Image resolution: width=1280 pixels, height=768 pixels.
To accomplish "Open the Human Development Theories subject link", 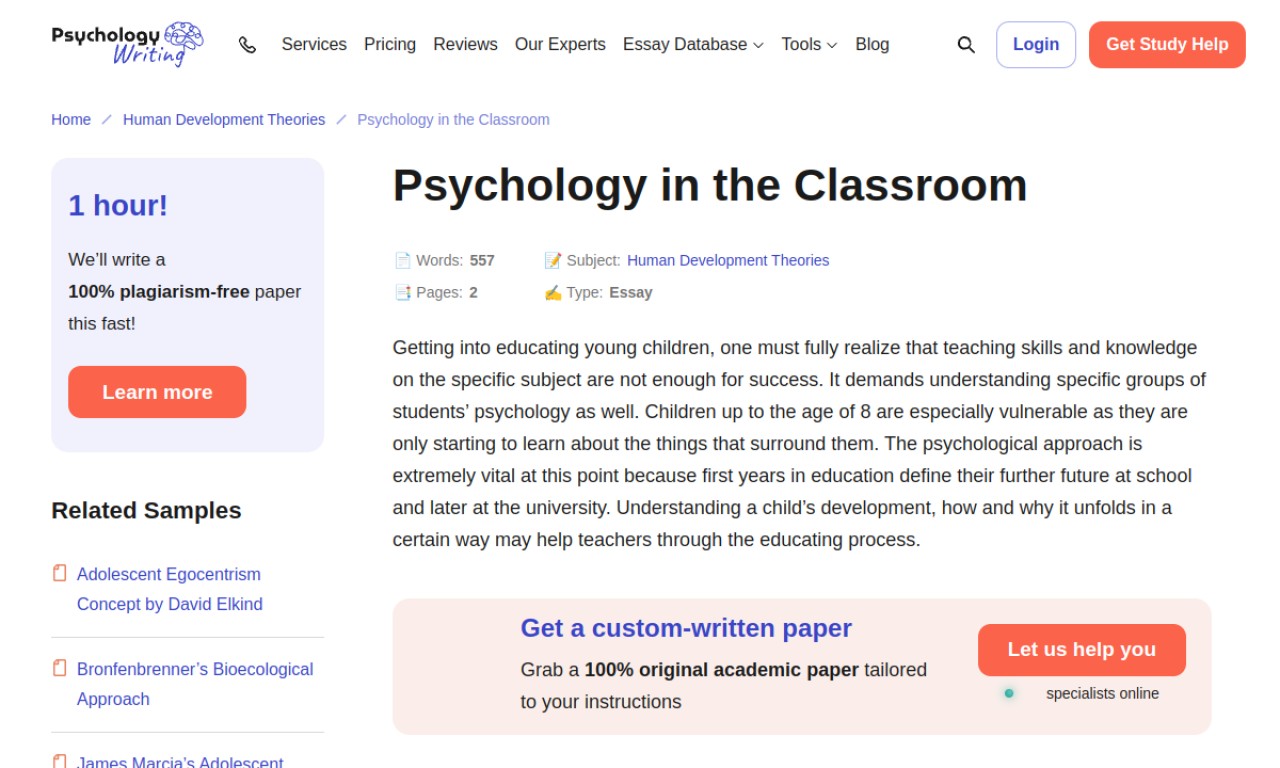I will (728, 260).
